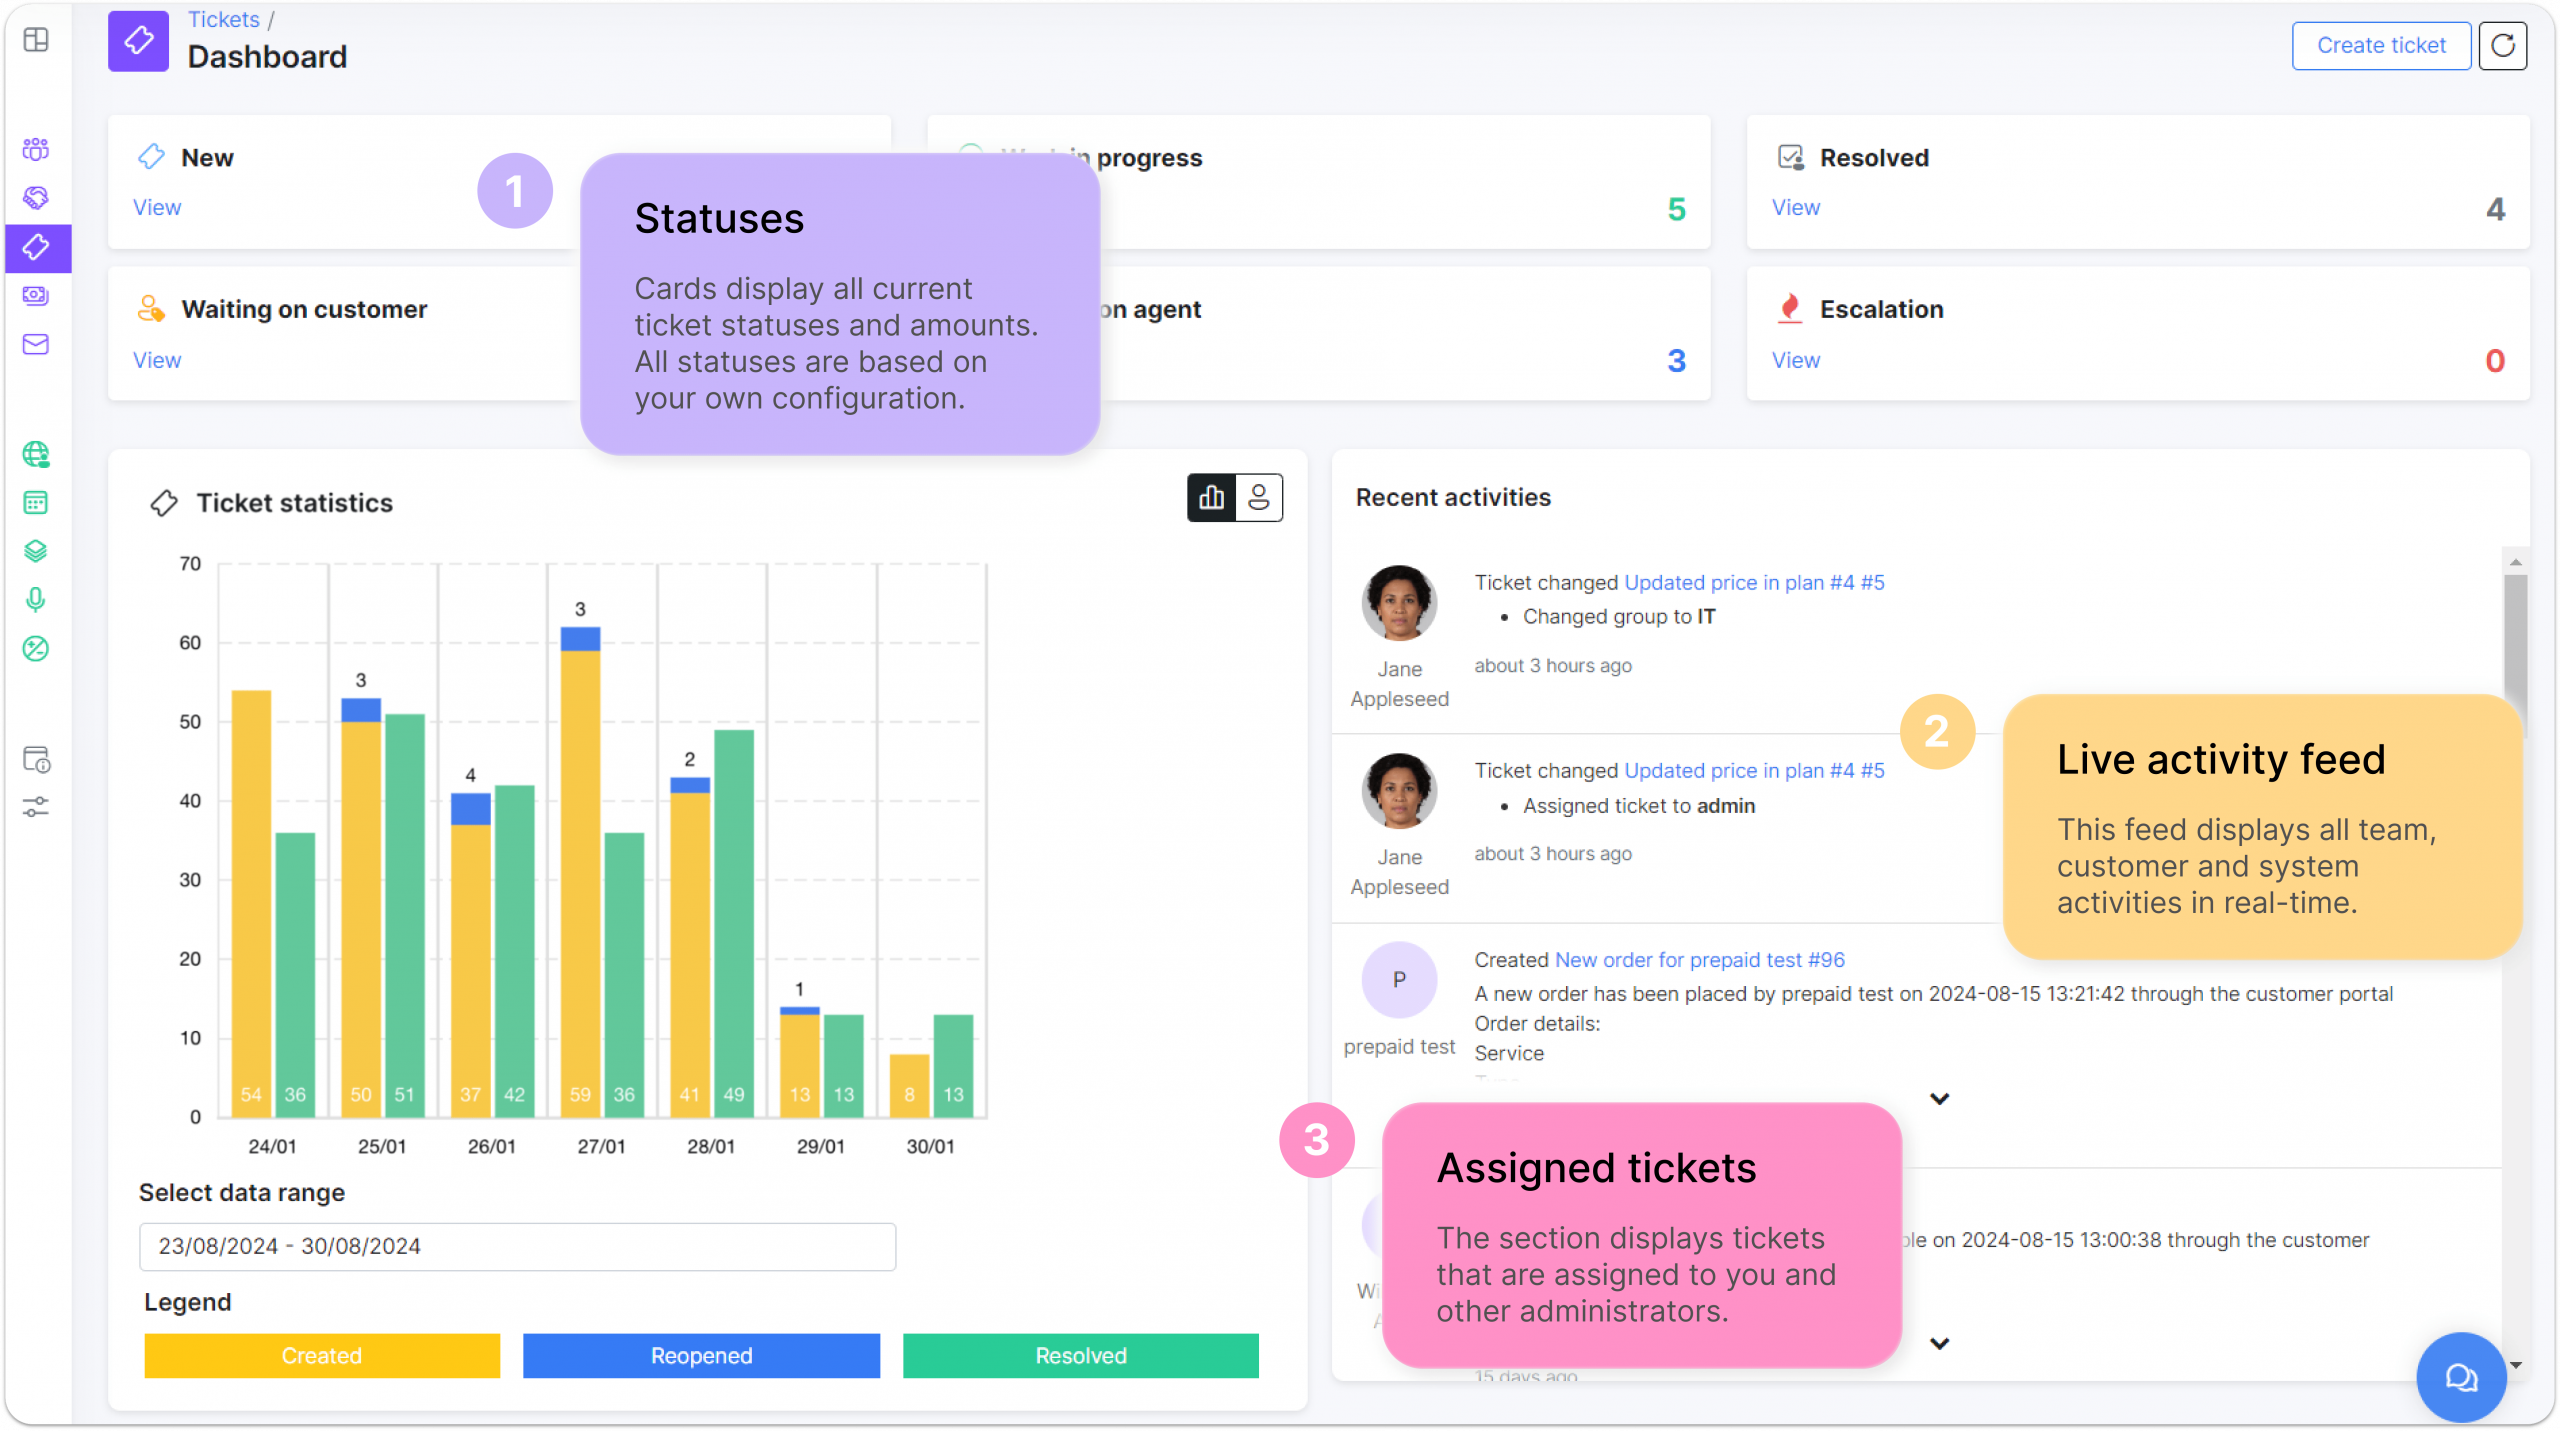Image resolution: width=2560 pixels, height=1431 pixels.
Task: Toggle the Reopened series in the legend
Action: [701, 1356]
